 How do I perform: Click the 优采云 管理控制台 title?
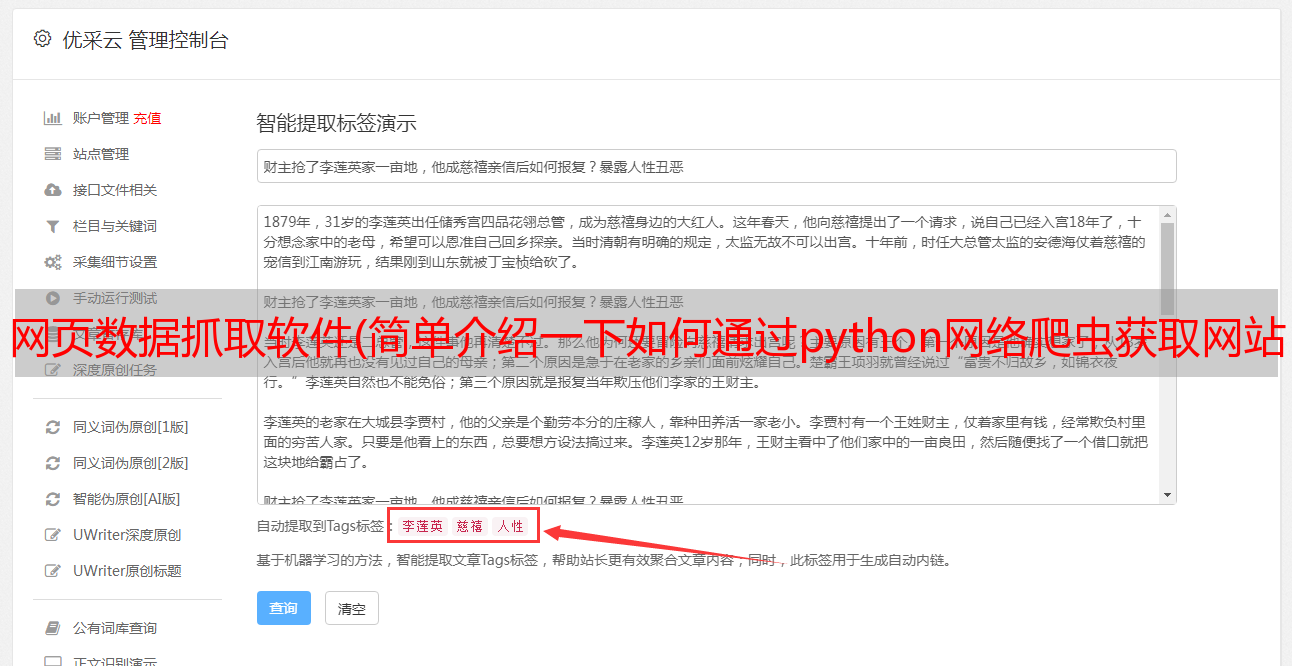145,40
